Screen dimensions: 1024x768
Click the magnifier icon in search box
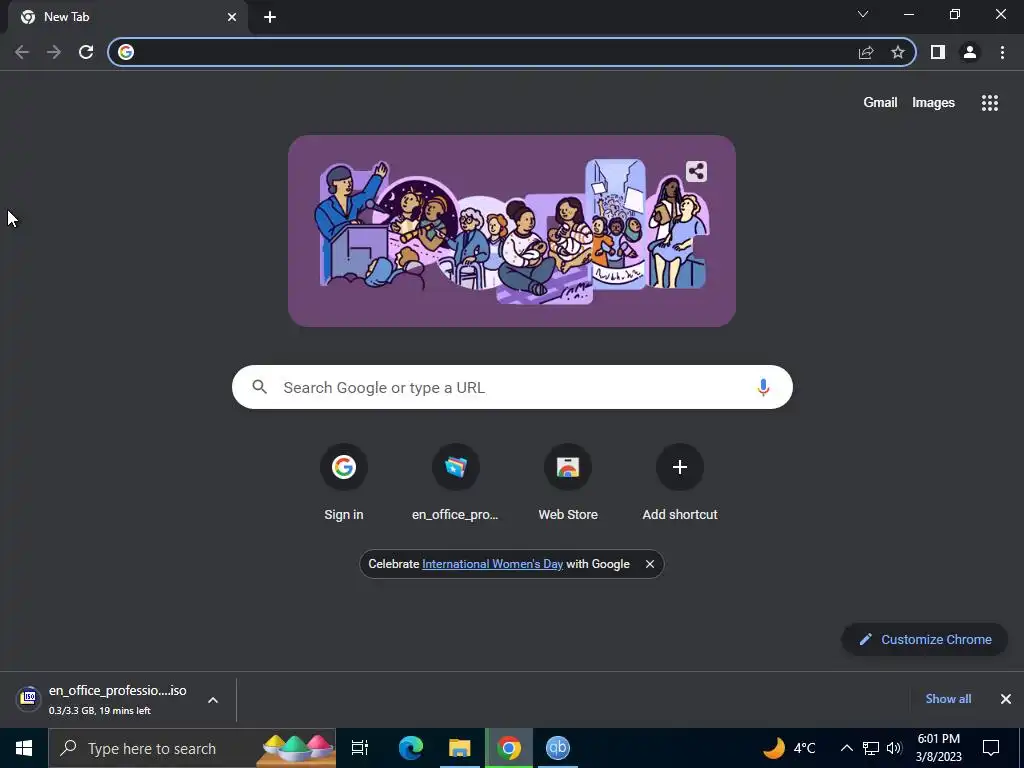tap(260, 387)
